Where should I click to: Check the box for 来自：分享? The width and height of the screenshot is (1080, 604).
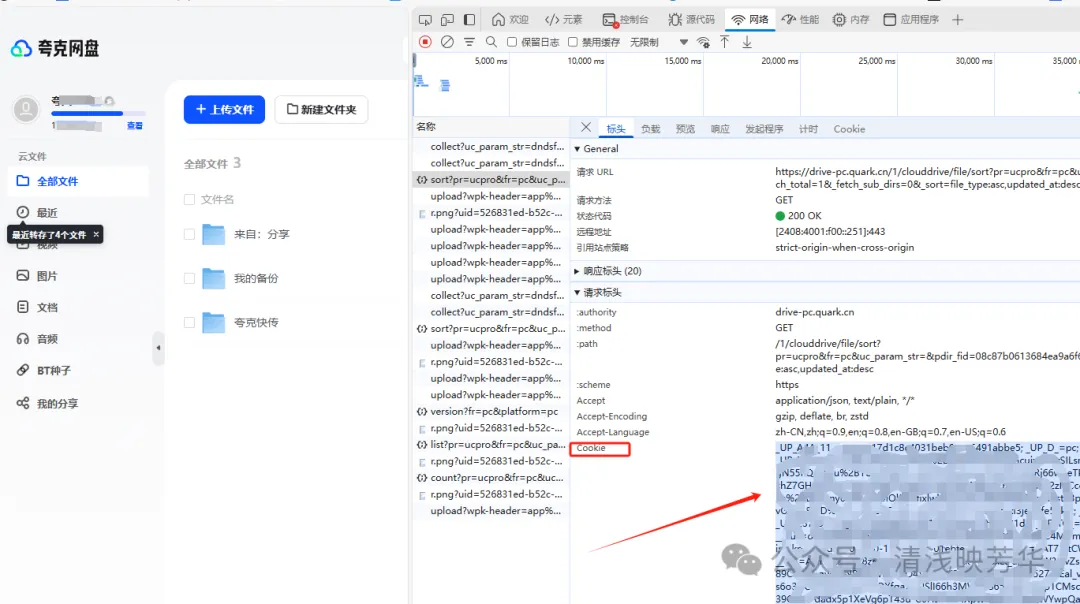[189, 235]
